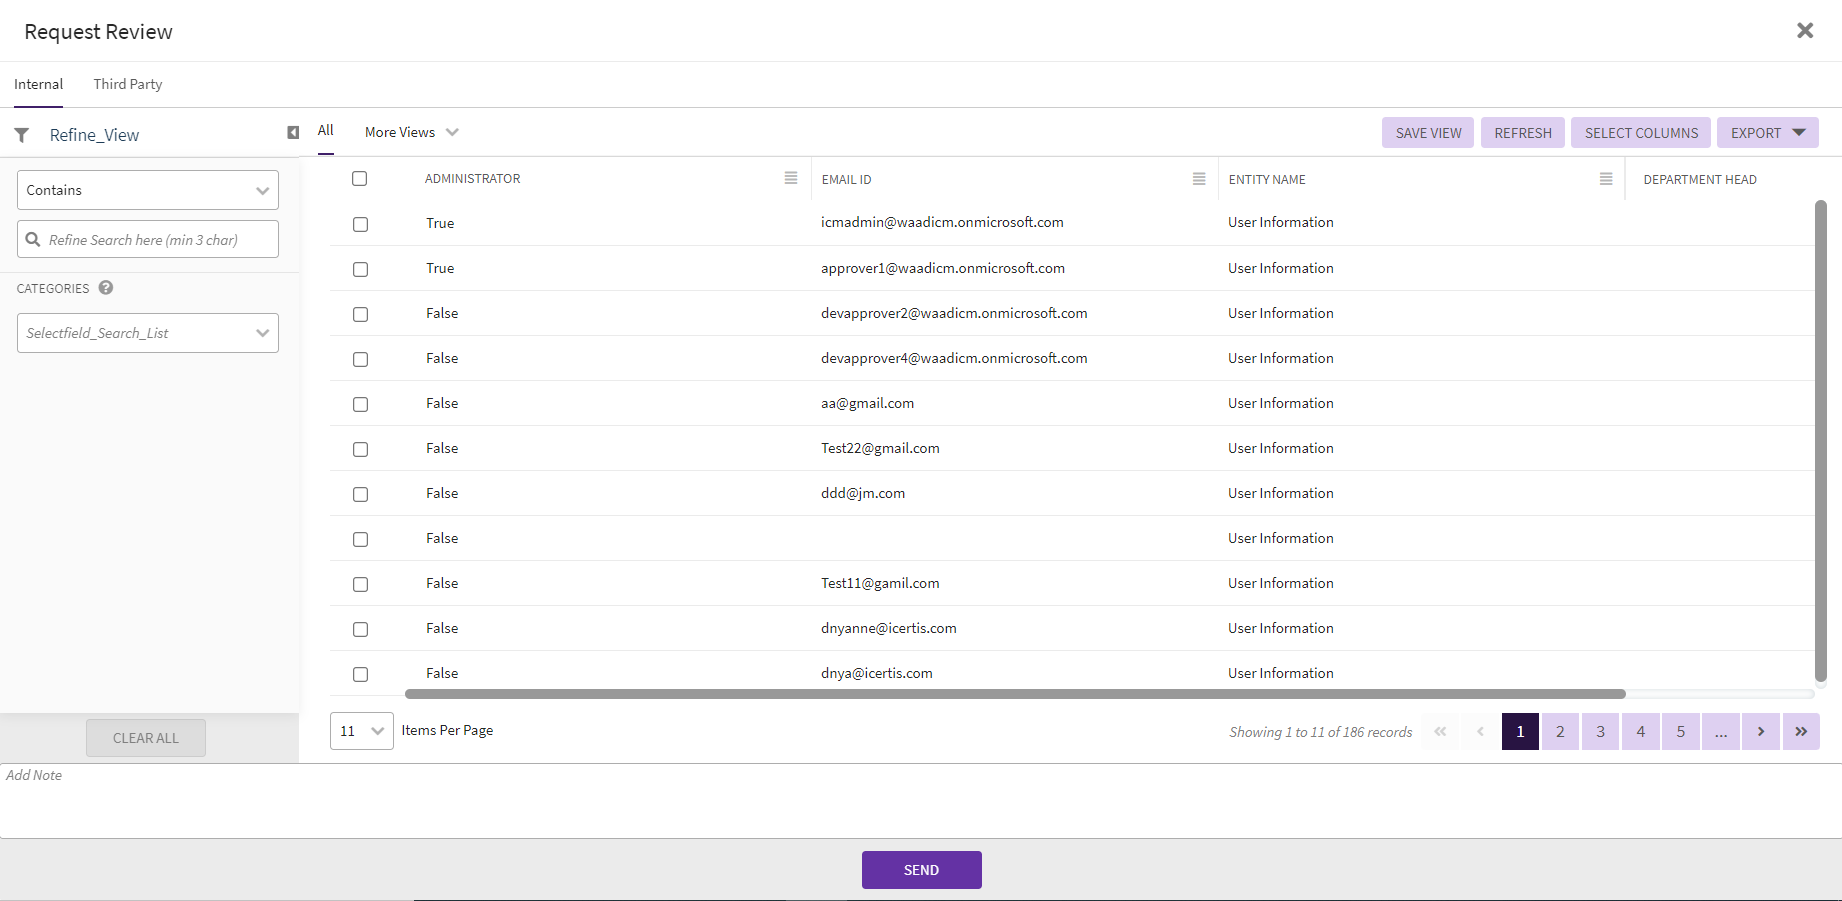This screenshot has width=1842, height=901.
Task: Open the Email ID column menu icon
Action: (x=1199, y=179)
